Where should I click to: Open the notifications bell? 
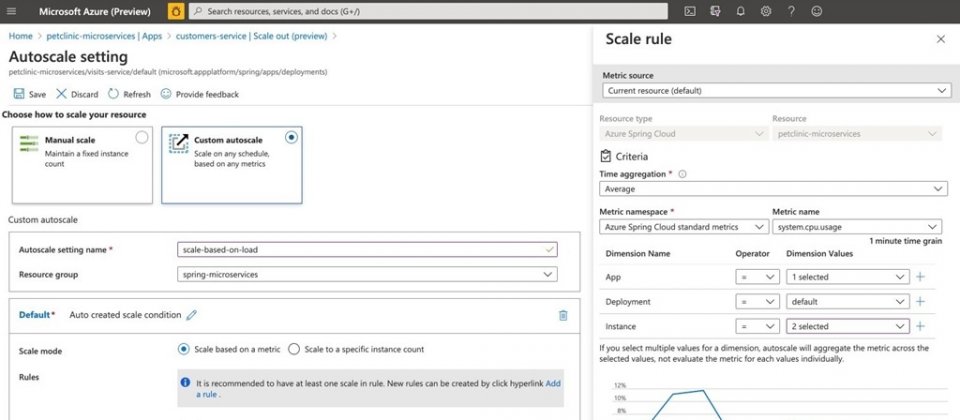[740, 11]
